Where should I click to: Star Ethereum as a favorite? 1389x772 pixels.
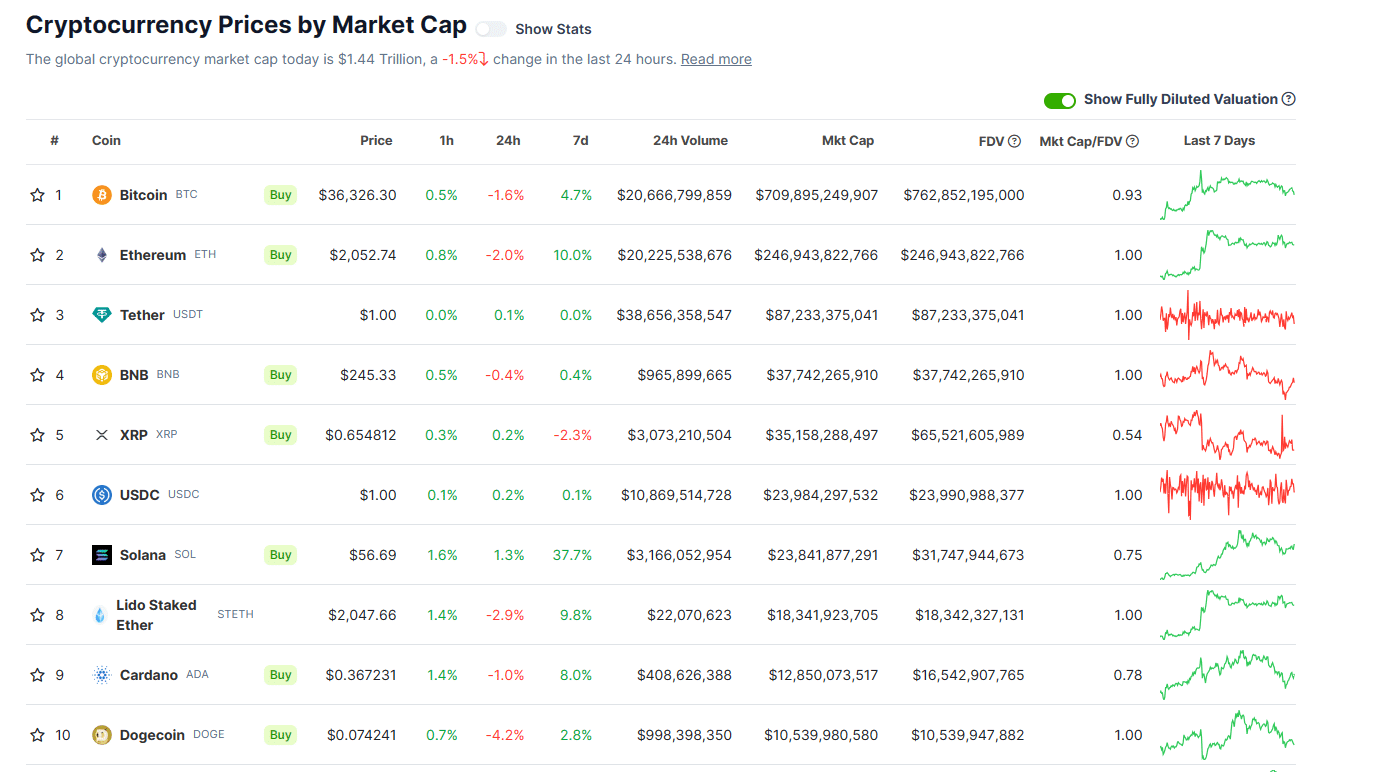tap(37, 255)
